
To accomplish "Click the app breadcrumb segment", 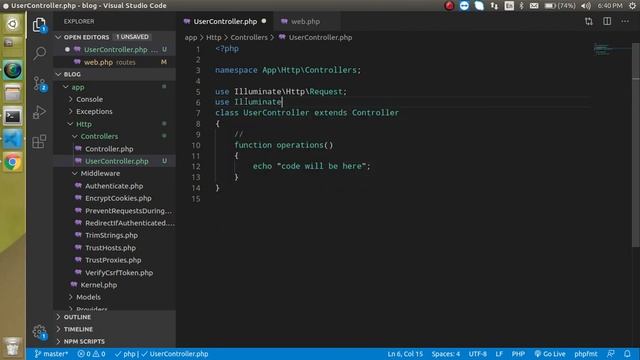I will [x=191, y=38].
